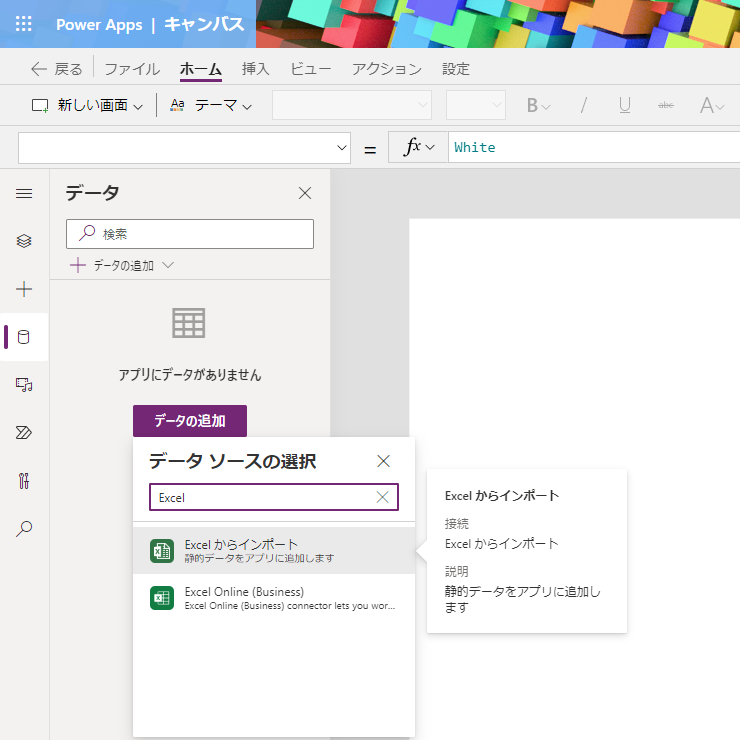Close the データ ソースの選択 popup
The width and height of the screenshot is (740, 740).
click(x=383, y=461)
